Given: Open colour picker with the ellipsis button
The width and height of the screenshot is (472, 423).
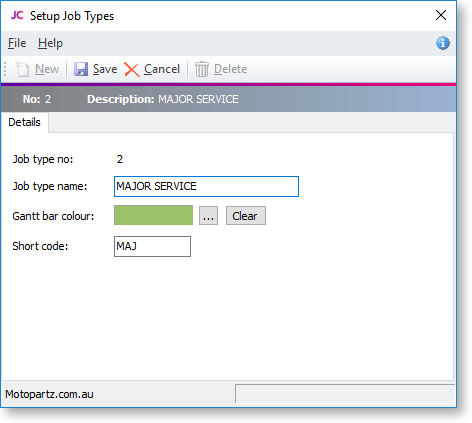Looking at the screenshot, I should [208, 216].
